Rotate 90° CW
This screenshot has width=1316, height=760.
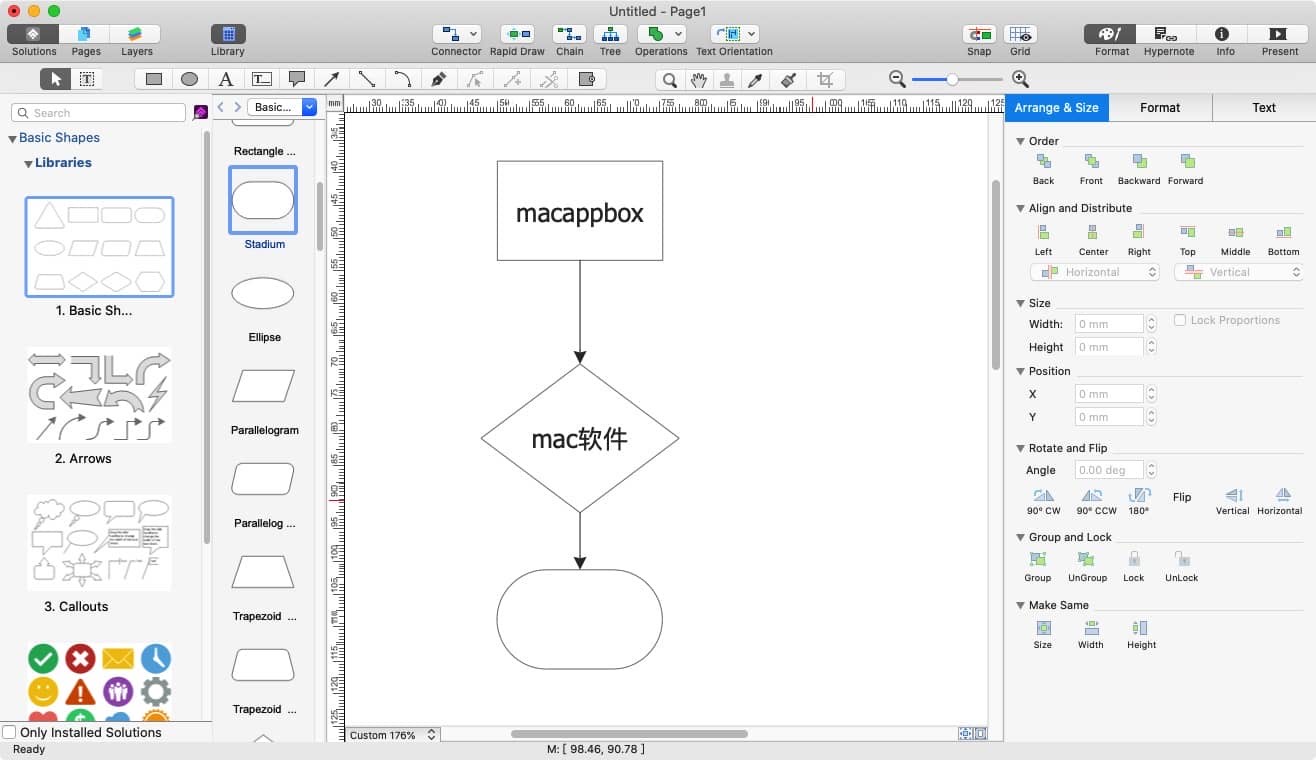1043,501
